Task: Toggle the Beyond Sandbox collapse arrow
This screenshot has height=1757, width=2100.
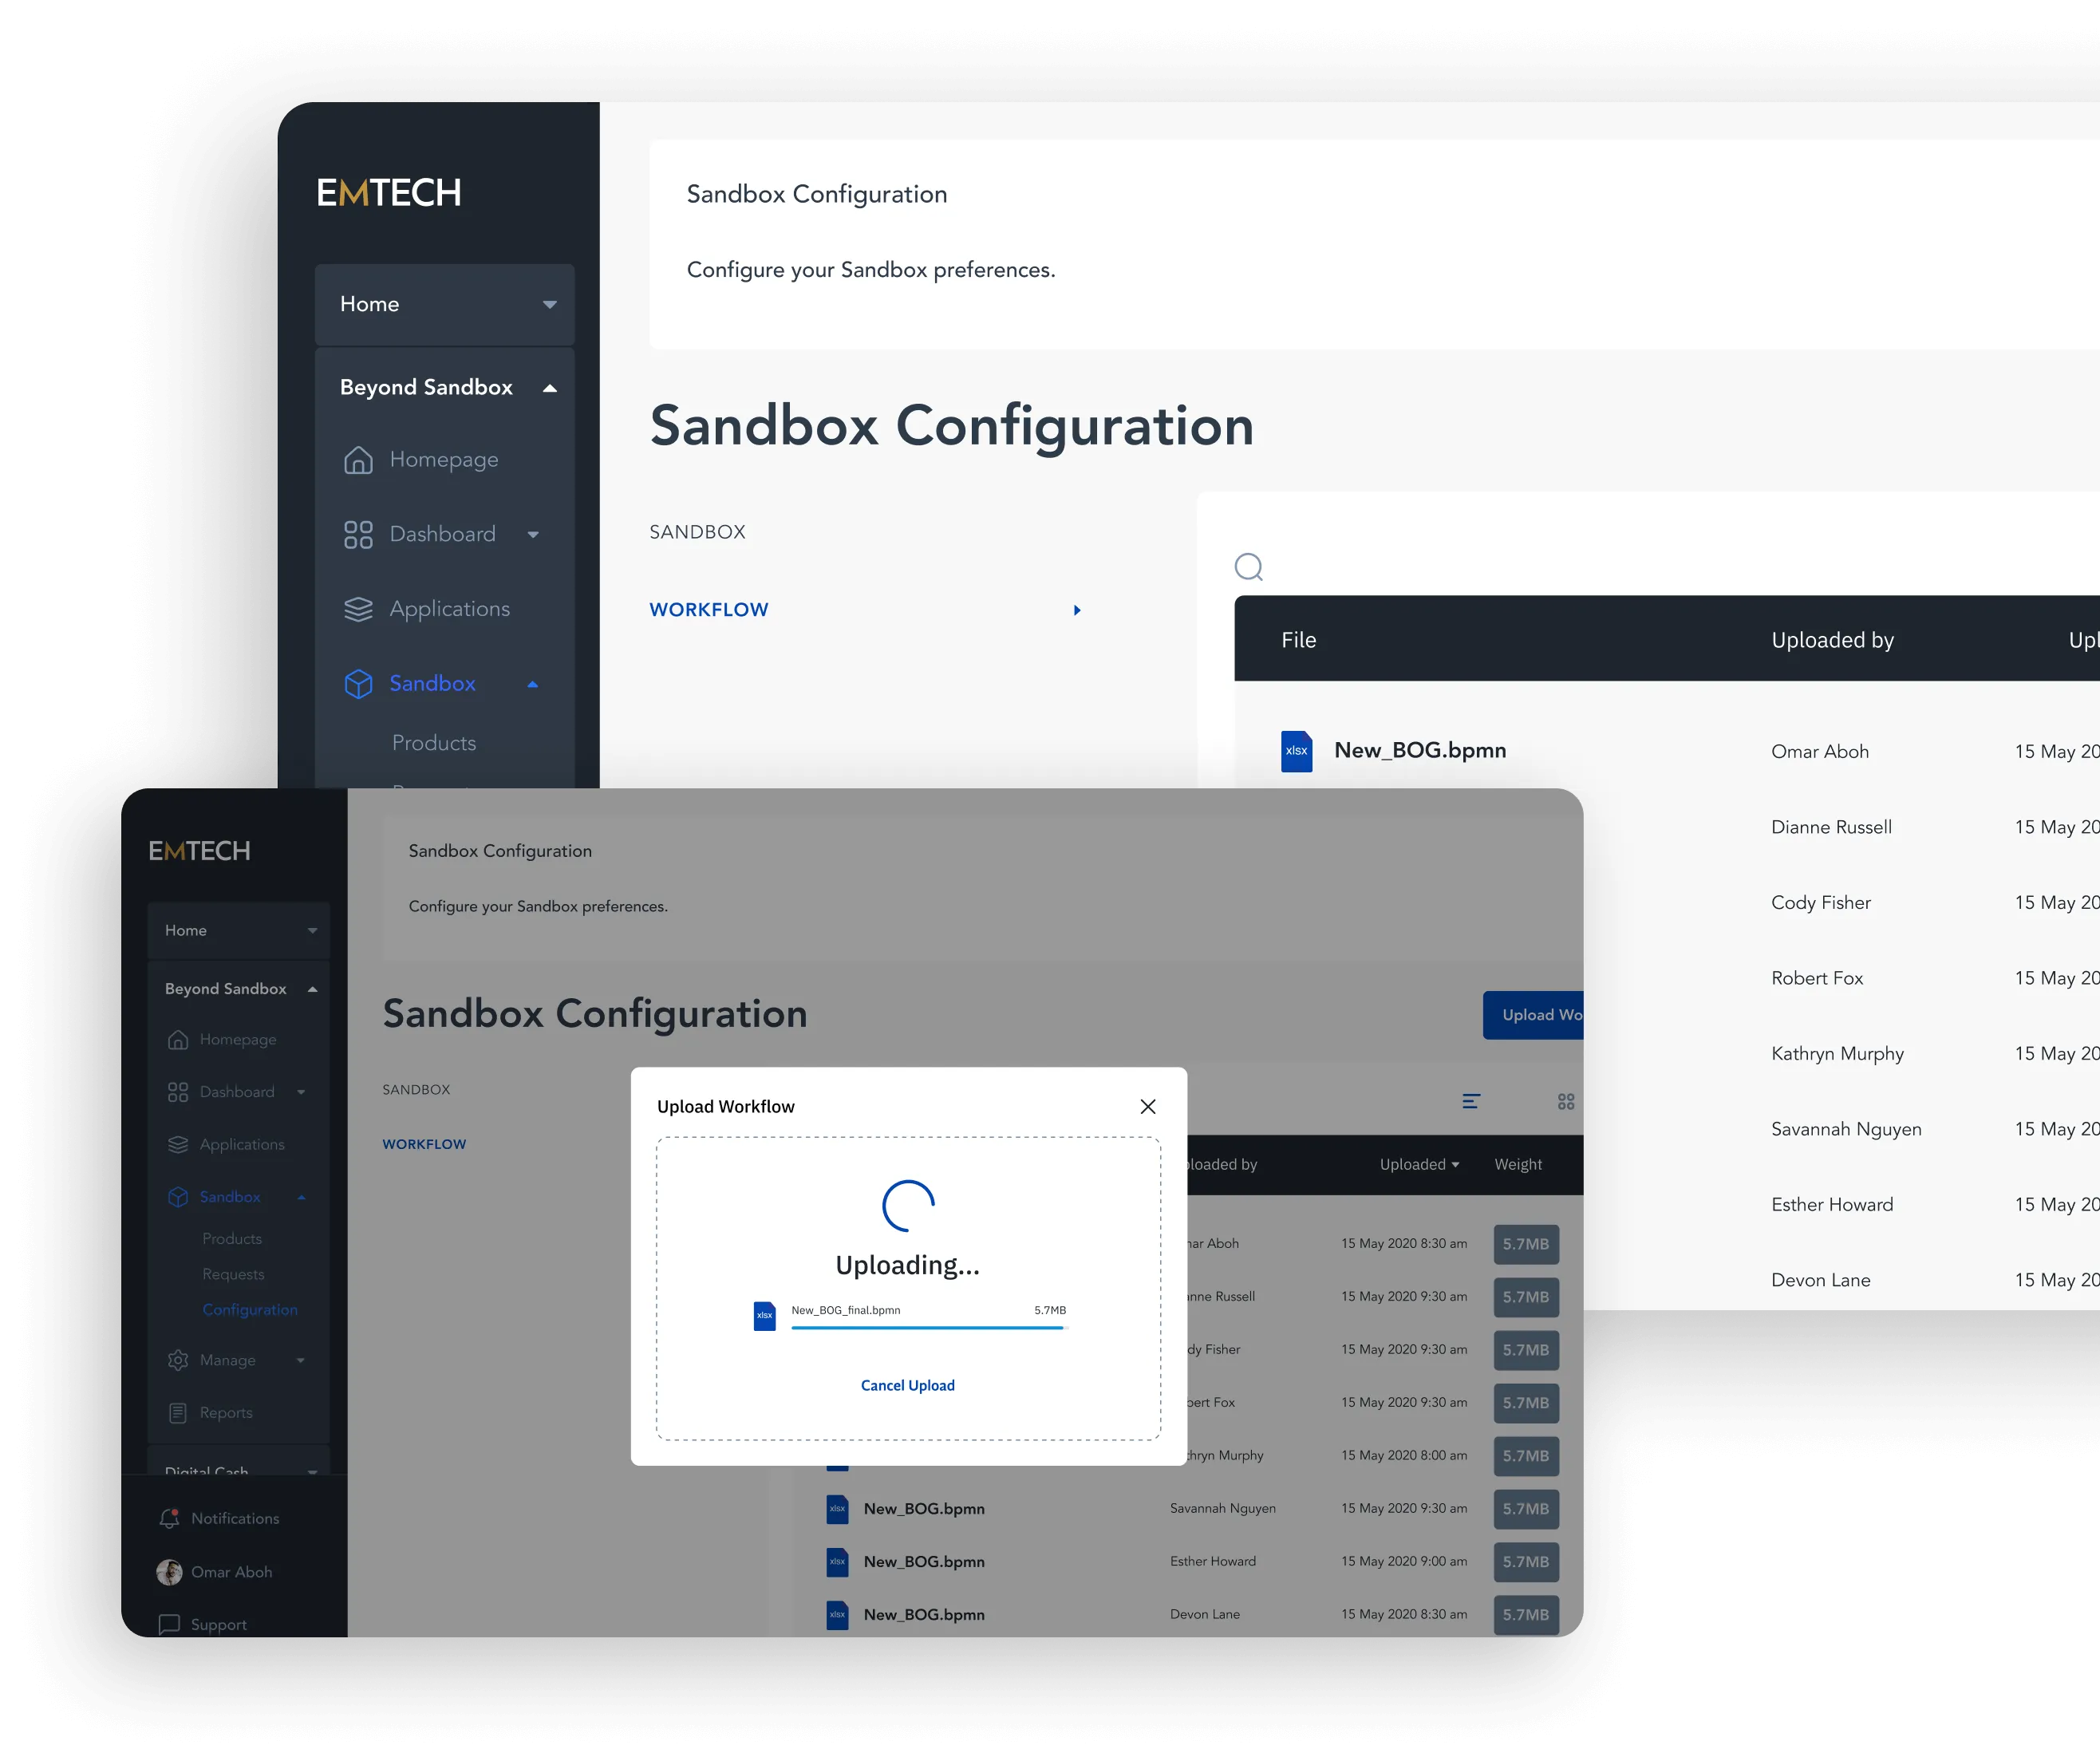Action: click(555, 387)
